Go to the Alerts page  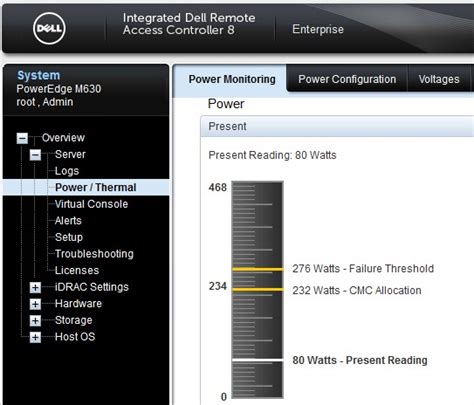68,221
